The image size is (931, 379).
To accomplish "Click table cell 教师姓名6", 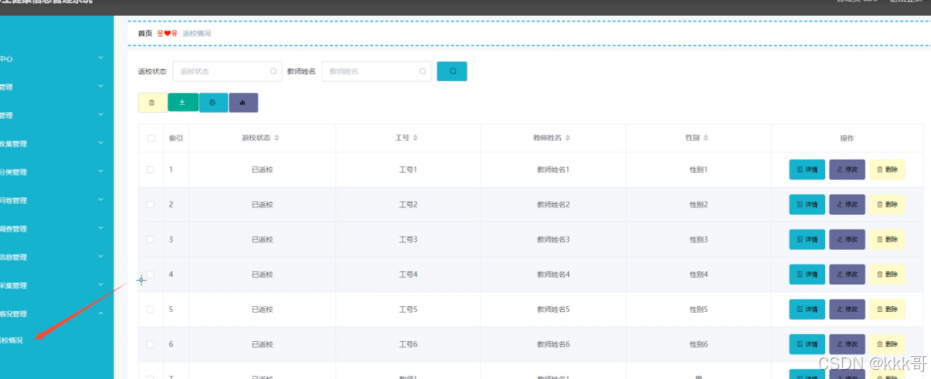I will (553, 345).
